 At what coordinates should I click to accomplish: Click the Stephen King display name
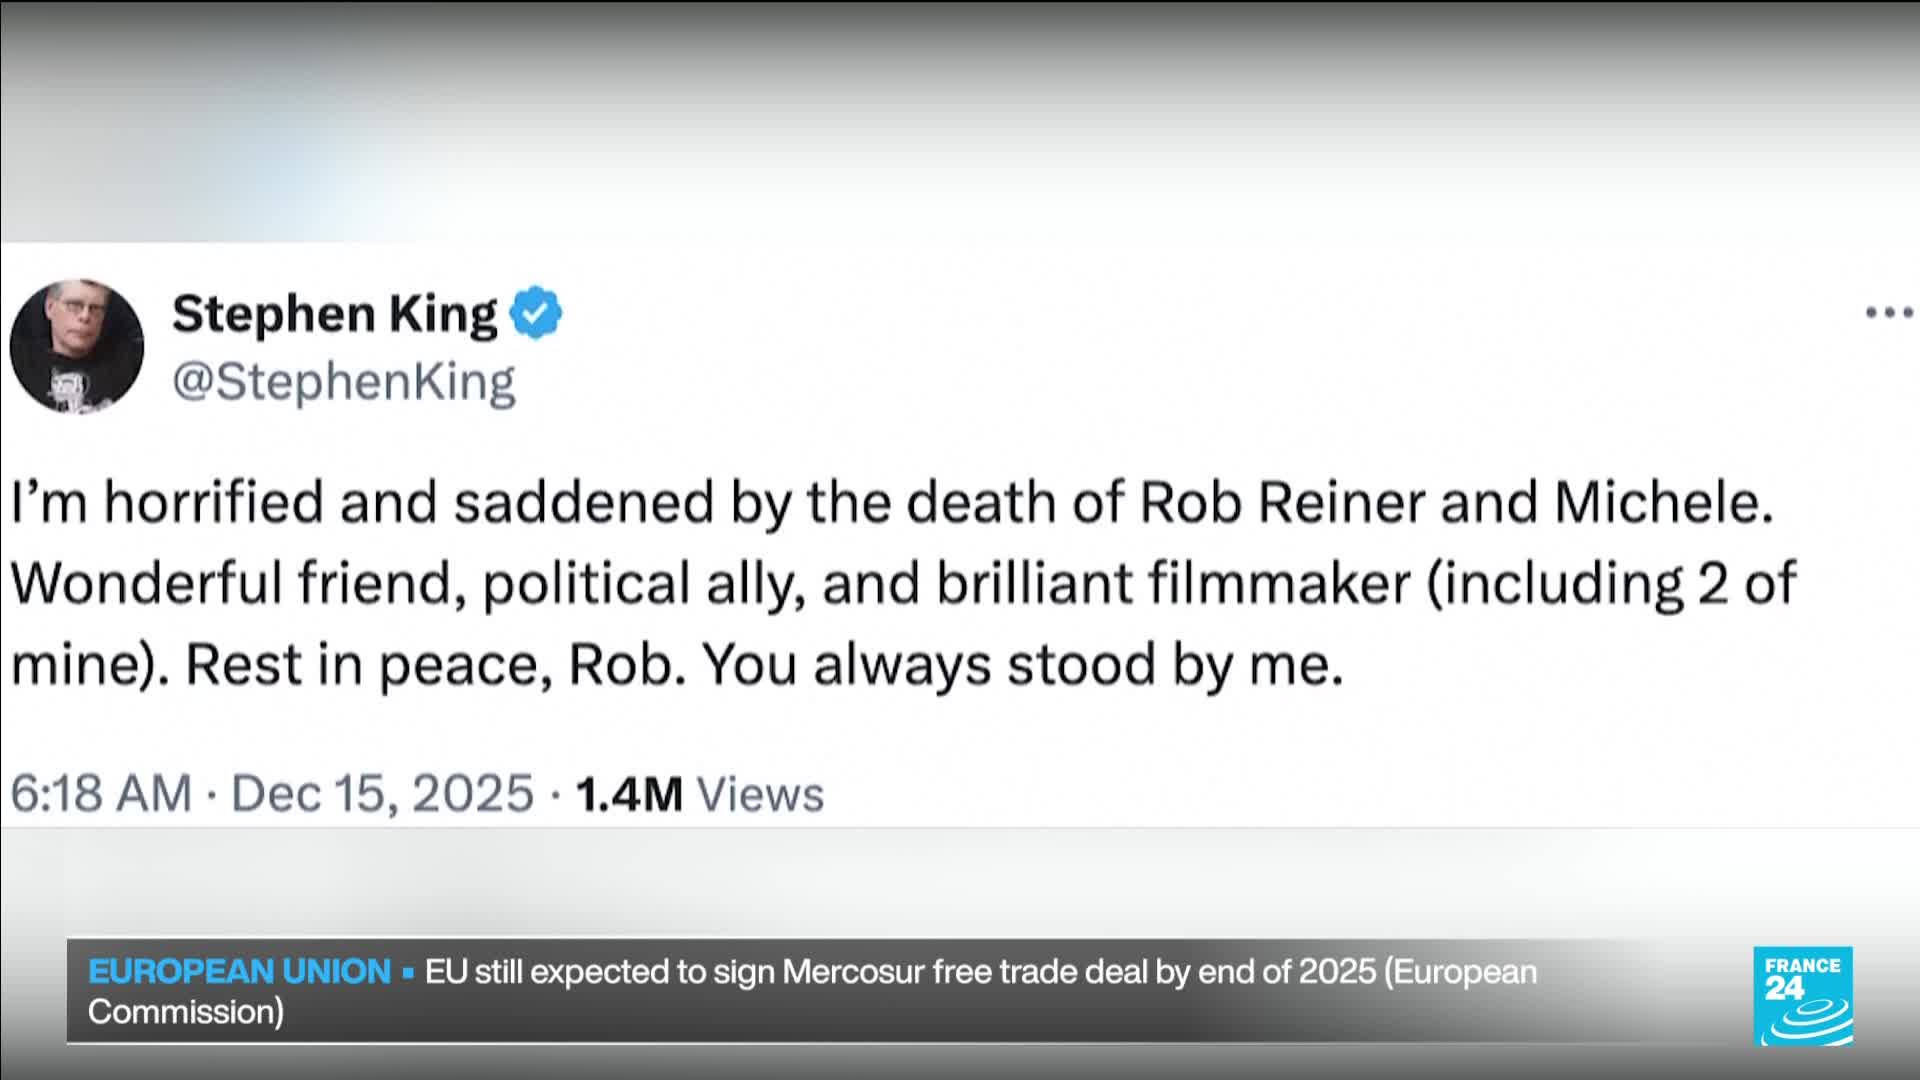coord(334,313)
